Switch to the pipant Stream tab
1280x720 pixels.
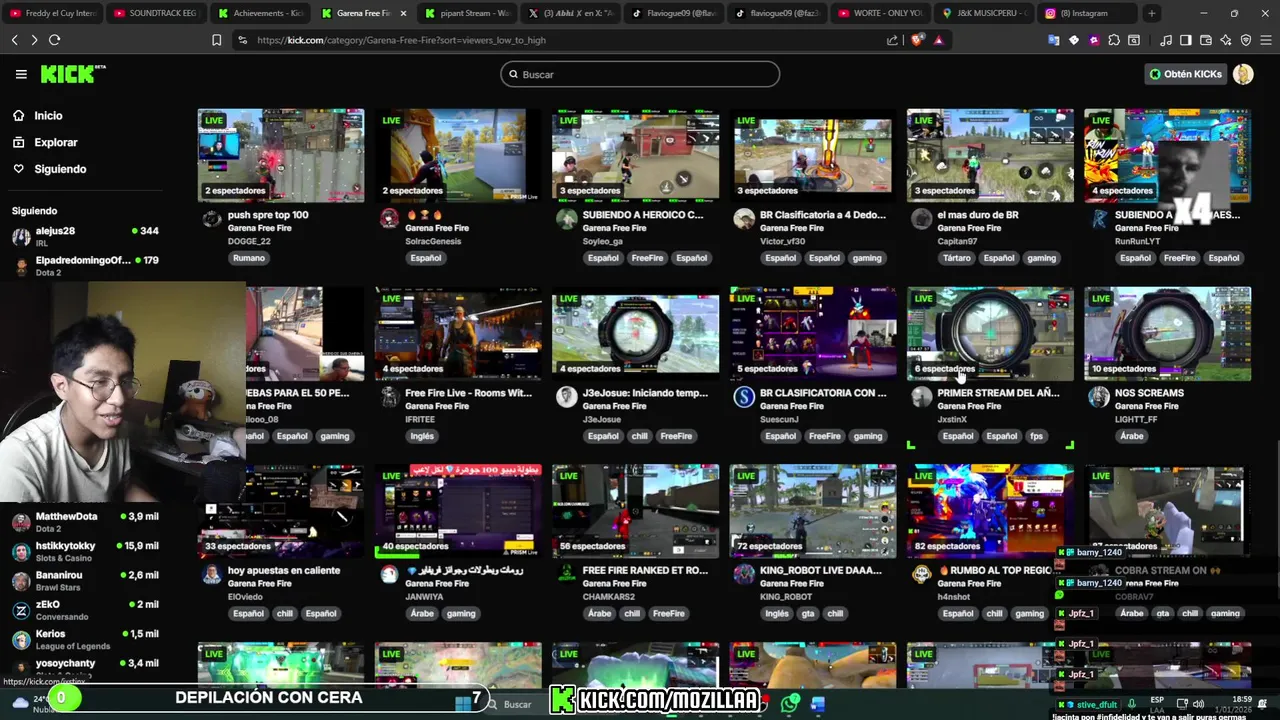467,13
